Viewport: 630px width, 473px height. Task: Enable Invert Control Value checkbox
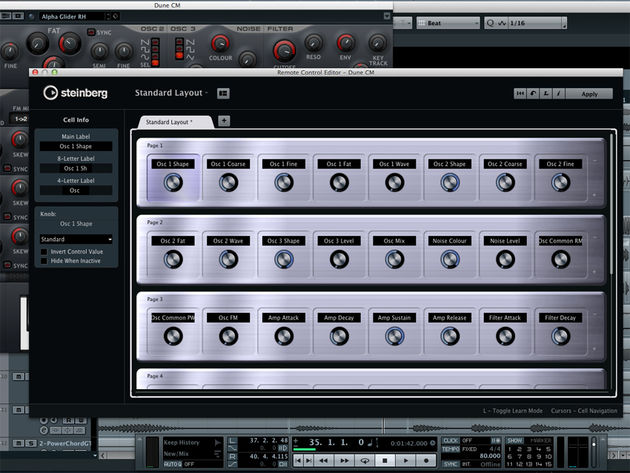44,252
